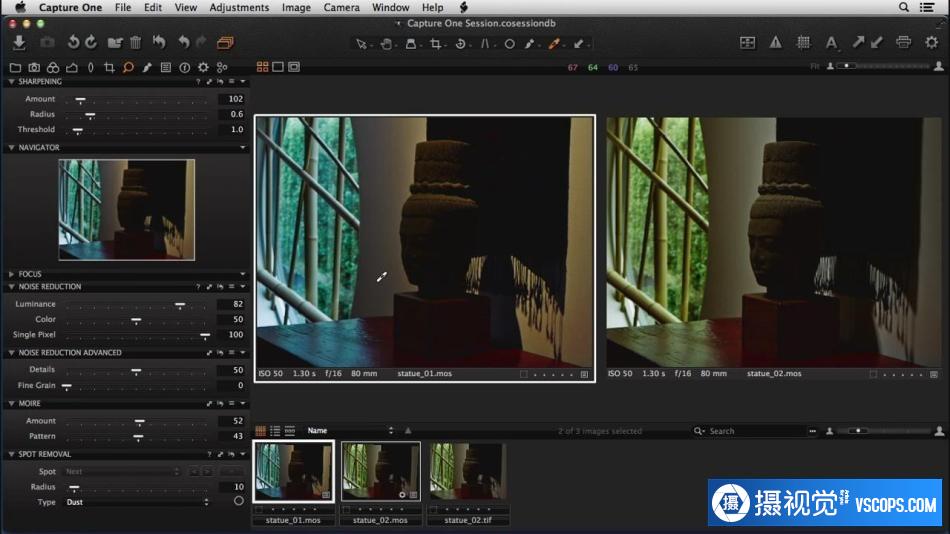Click the Single Pixel value field 100
The height and width of the screenshot is (534, 950).
[x=231, y=335]
